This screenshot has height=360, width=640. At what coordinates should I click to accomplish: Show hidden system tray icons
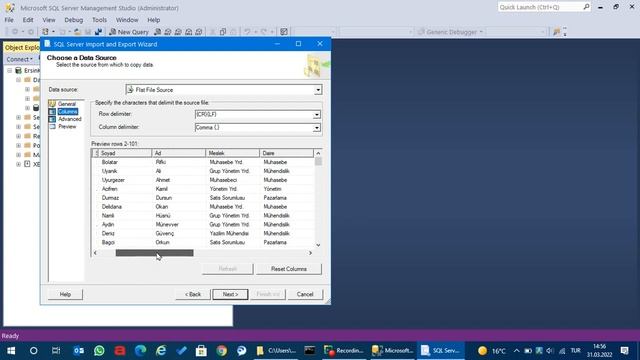(x=517, y=351)
